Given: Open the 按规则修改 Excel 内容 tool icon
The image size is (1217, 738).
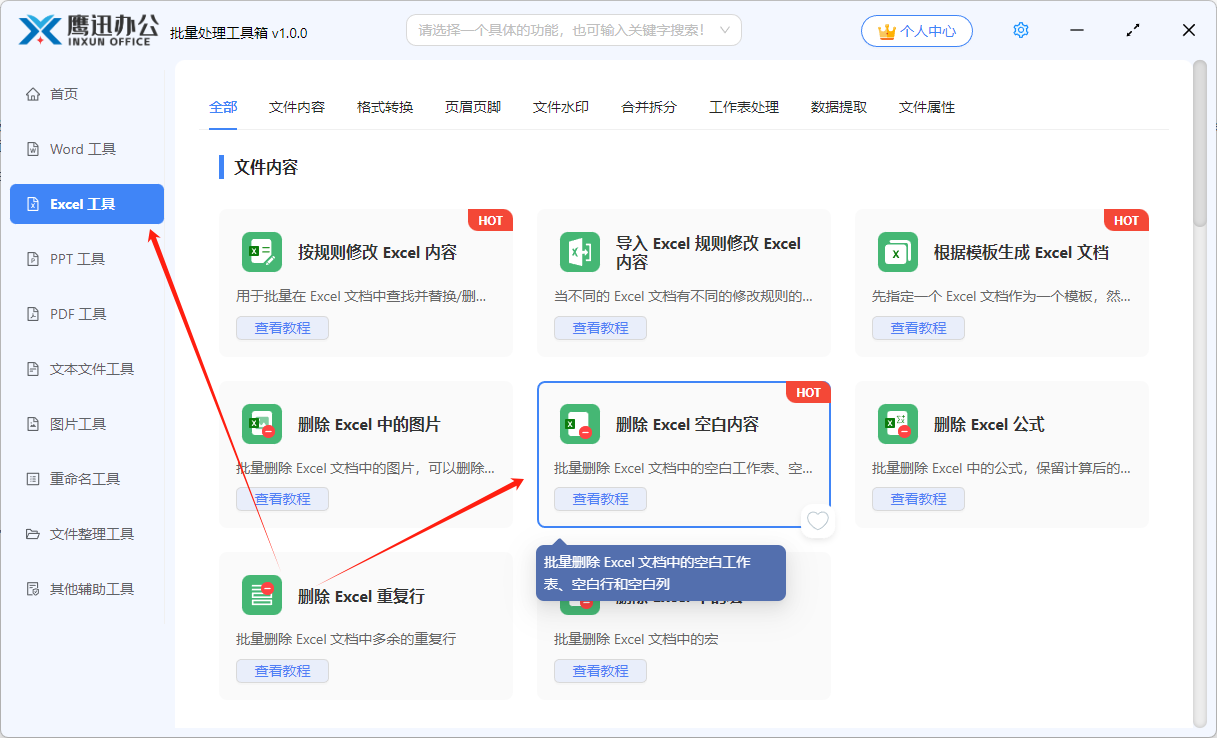Looking at the screenshot, I should point(261,252).
